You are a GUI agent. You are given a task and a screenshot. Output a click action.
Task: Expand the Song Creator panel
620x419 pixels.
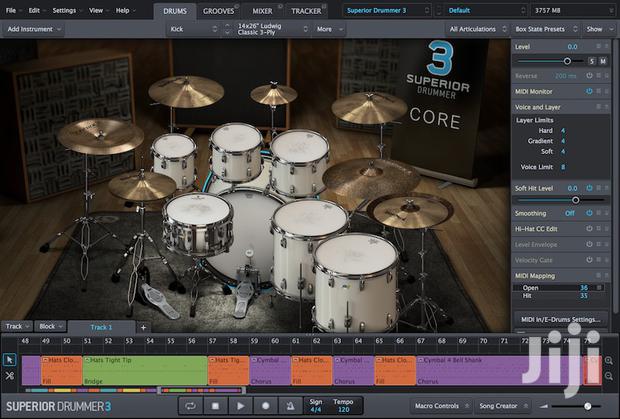pyautogui.click(x=503, y=406)
